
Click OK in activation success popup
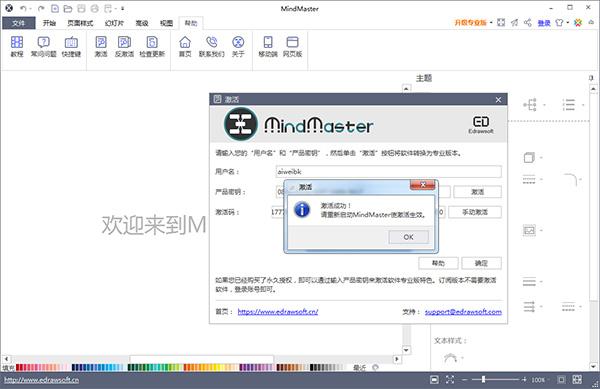point(408,237)
